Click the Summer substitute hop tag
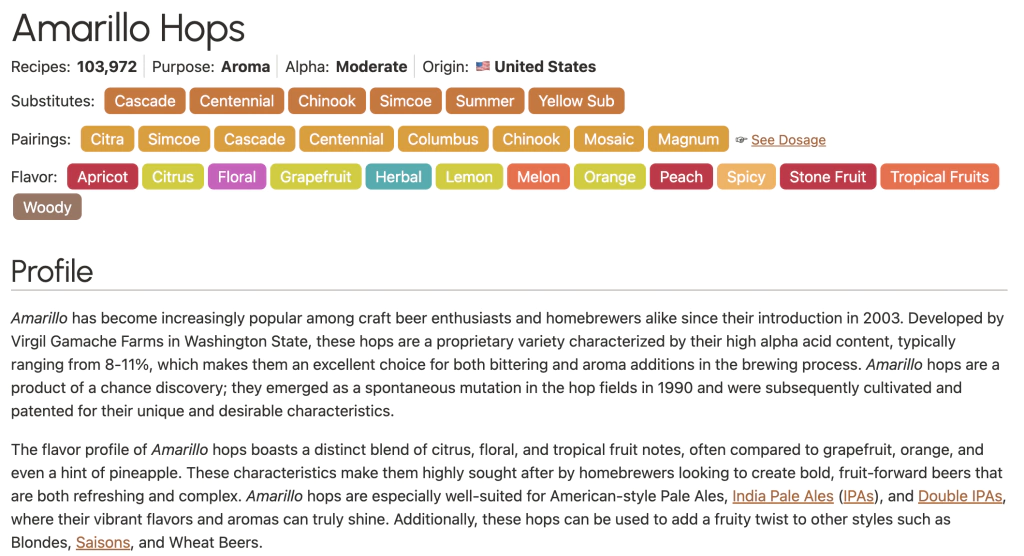 tap(485, 101)
